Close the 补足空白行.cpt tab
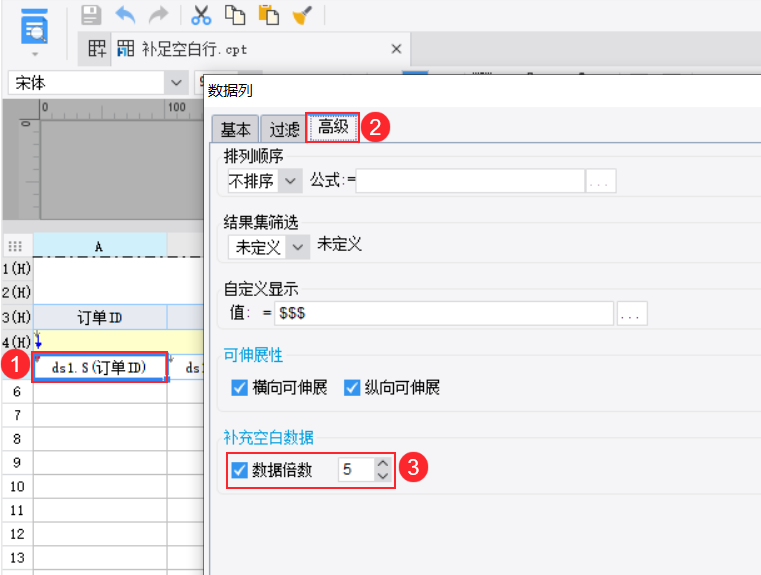Image resolution: width=761 pixels, height=575 pixels. tap(397, 49)
